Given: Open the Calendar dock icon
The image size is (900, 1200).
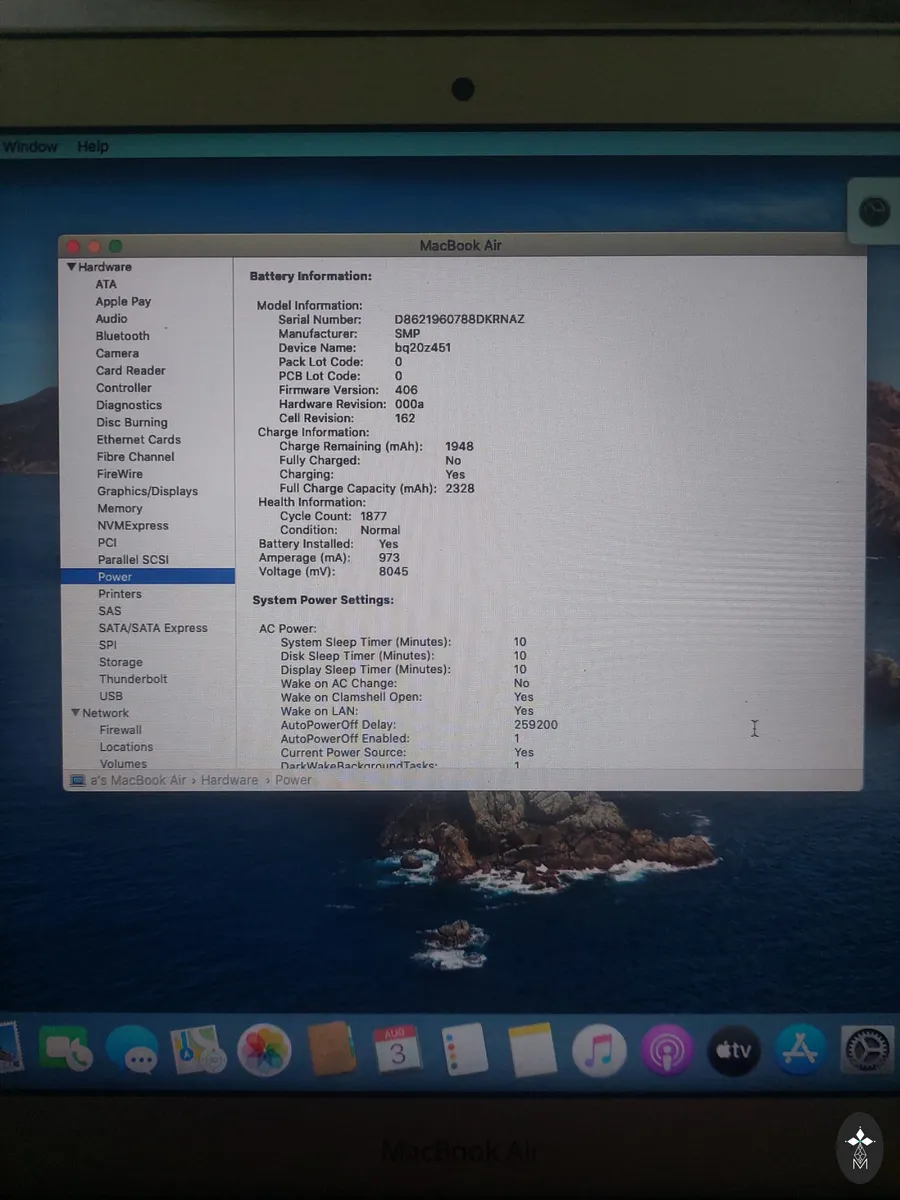Looking at the screenshot, I should 398,1049.
